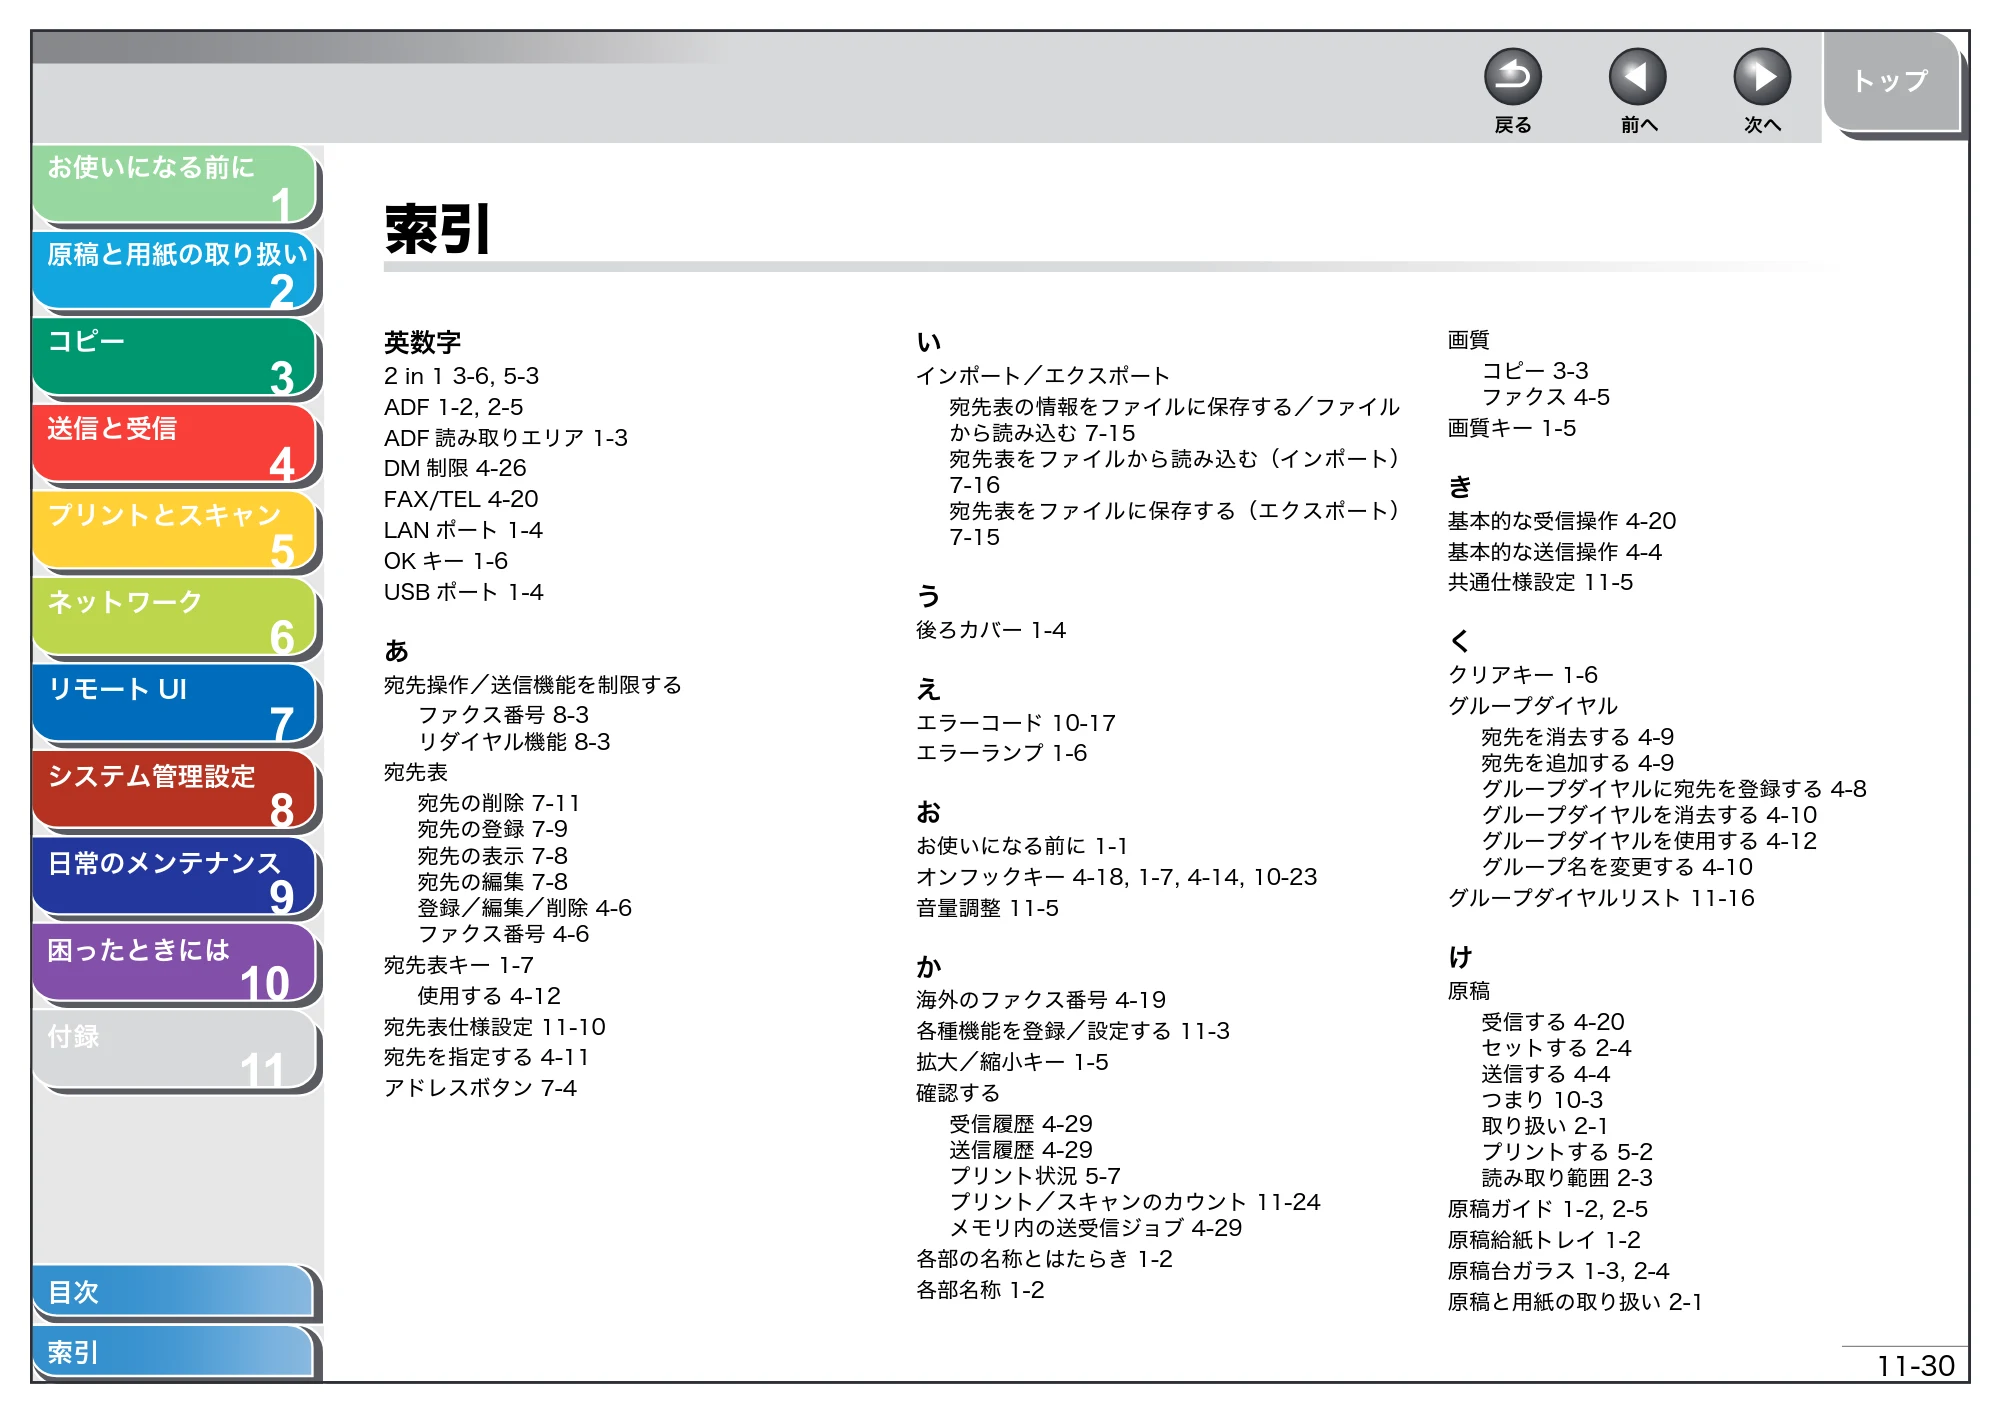Open index entry 'エラーコード 10-17'
This screenshot has width=2000, height=1414.
[x=1016, y=723]
